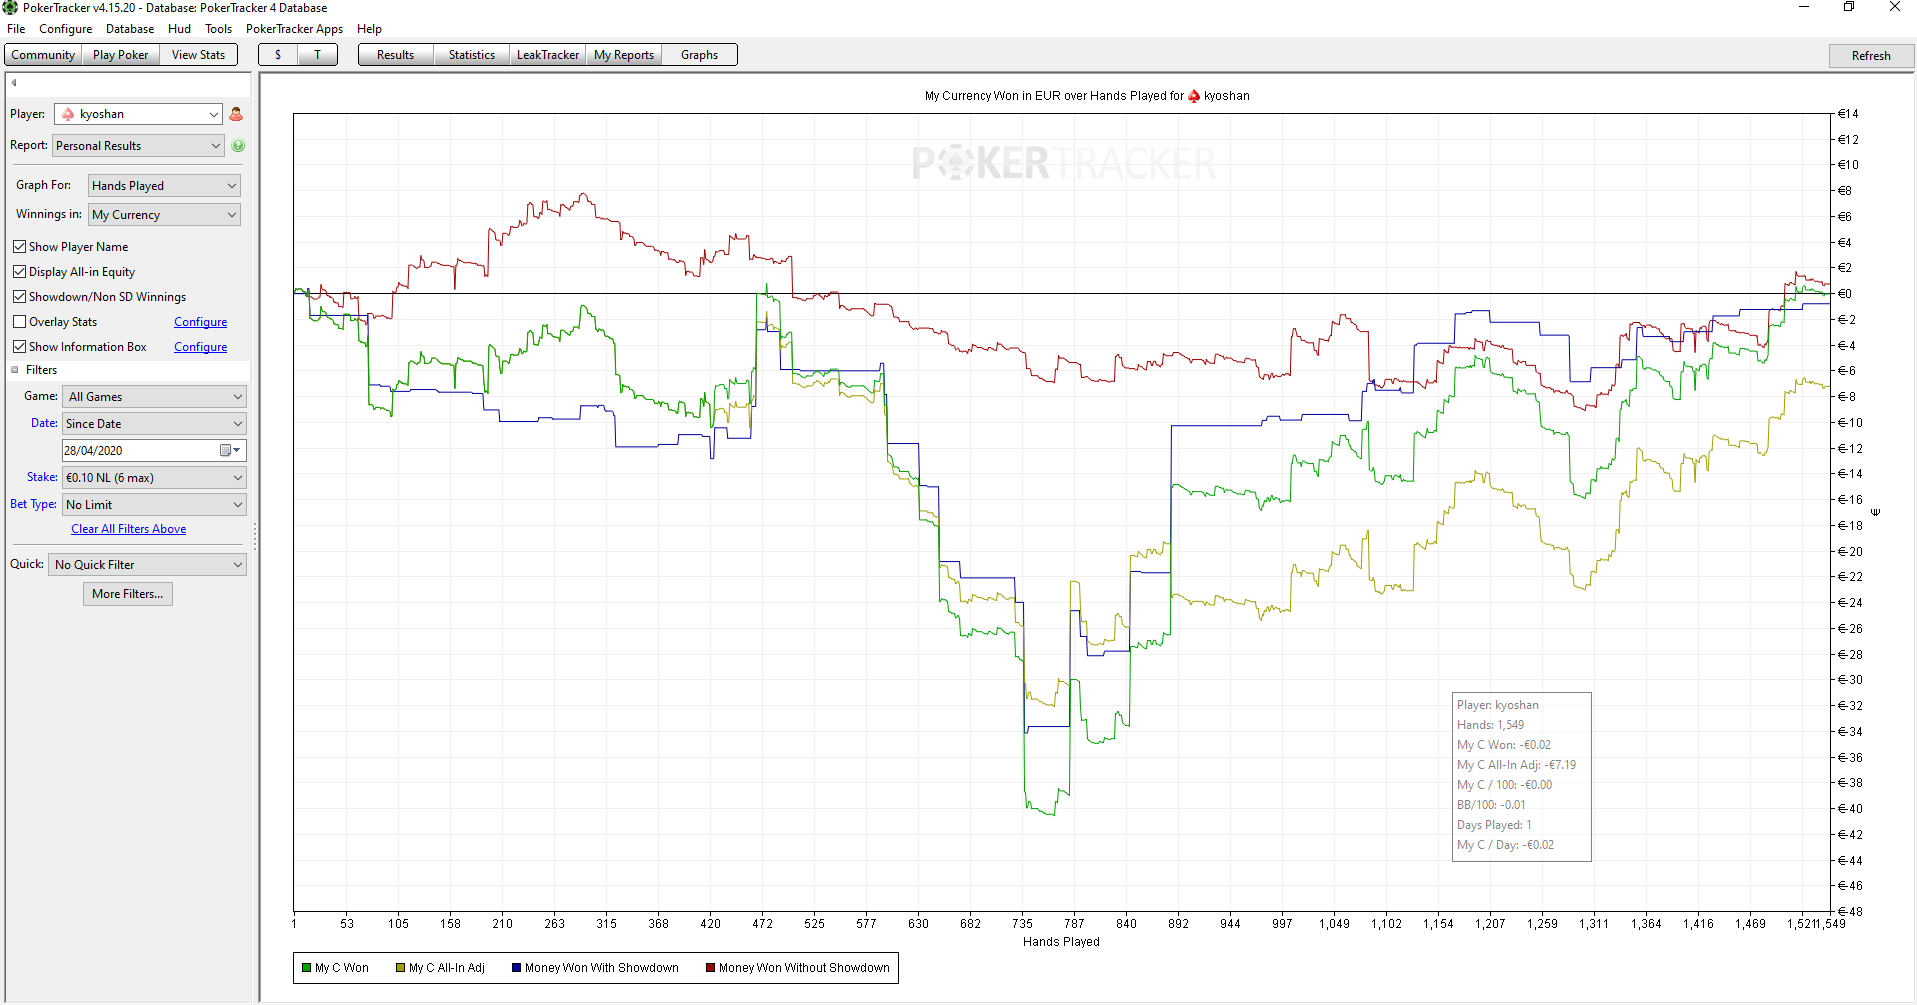Open the Graph For dropdown

click(x=164, y=186)
